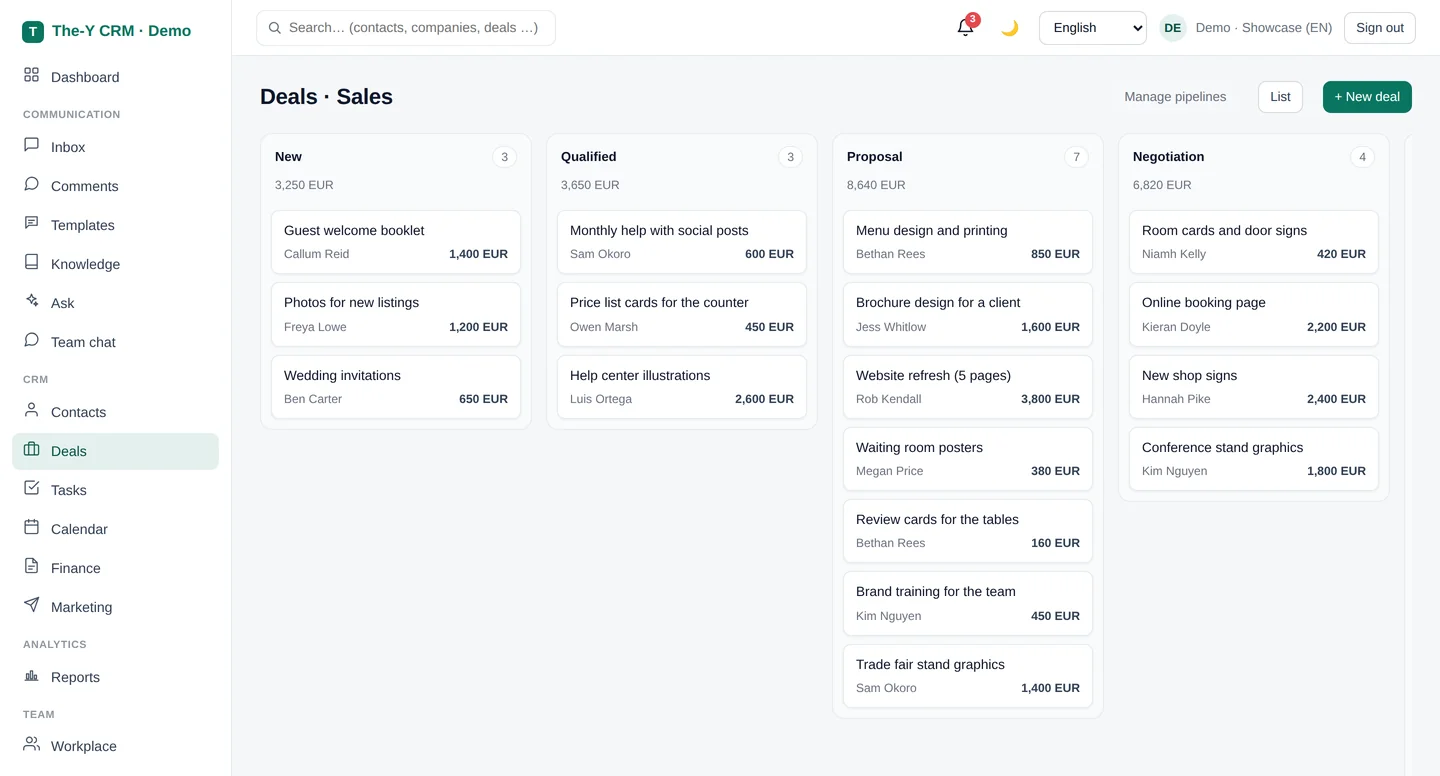
Task: Open Calendar from the sidebar
Action: pyautogui.click(x=115, y=529)
